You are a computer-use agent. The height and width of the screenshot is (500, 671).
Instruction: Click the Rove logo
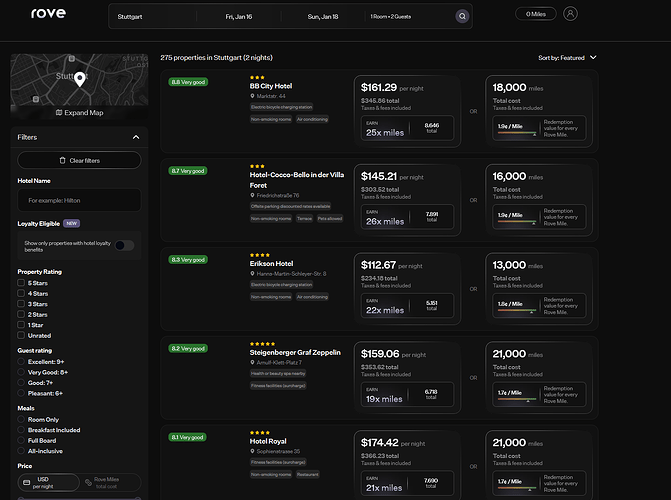click(48, 14)
